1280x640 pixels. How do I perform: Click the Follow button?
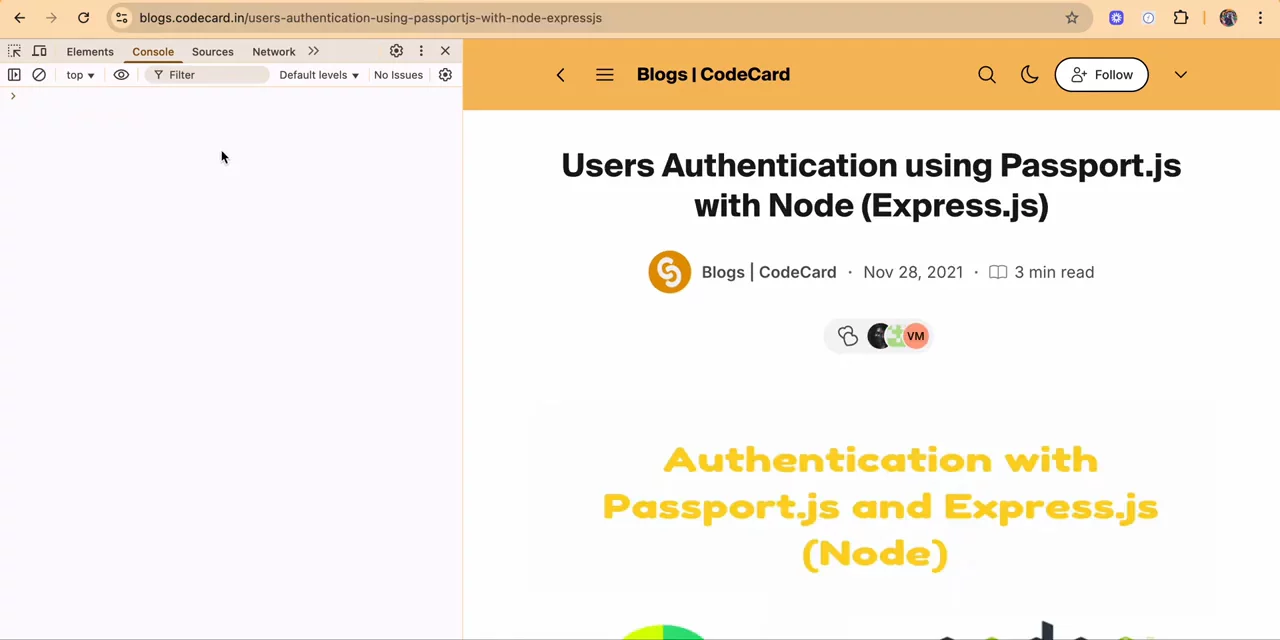[1101, 75]
